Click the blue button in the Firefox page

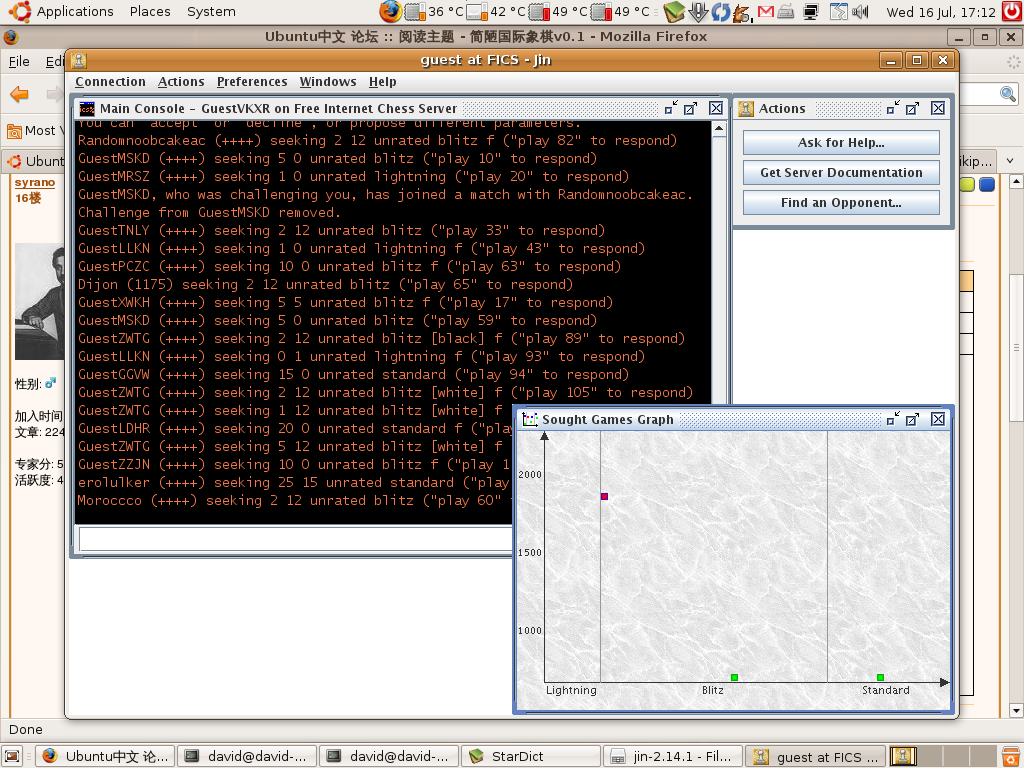tap(987, 184)
